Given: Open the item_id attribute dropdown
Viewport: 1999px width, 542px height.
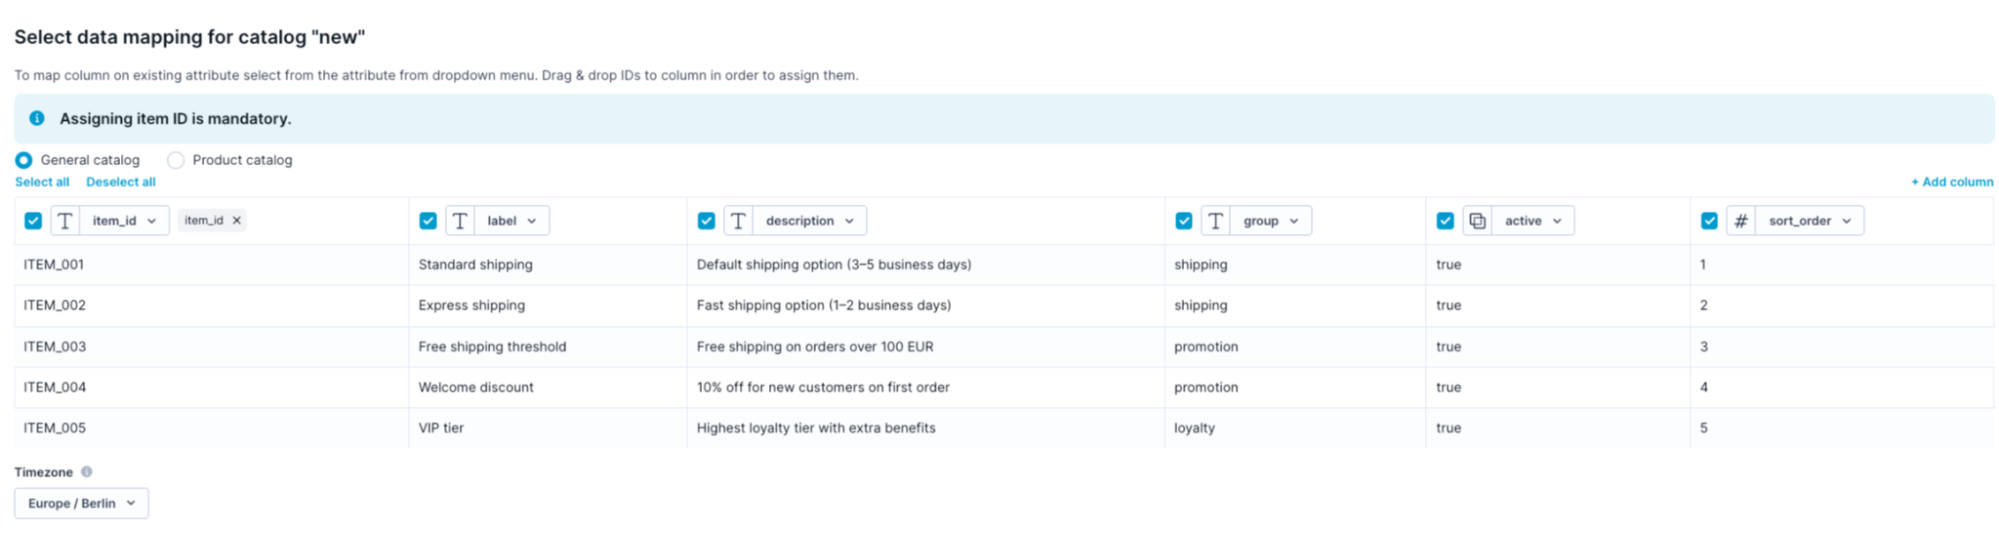Looking at the screenshot, I should (x=124, y=221).
